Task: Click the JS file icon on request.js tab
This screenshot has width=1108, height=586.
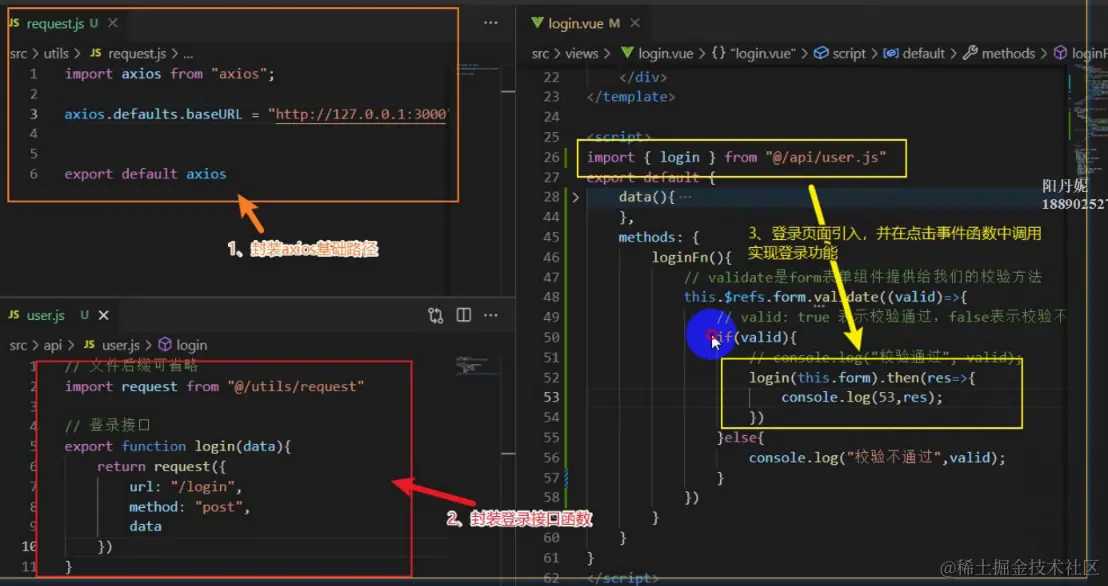Action: click(14, 23)
